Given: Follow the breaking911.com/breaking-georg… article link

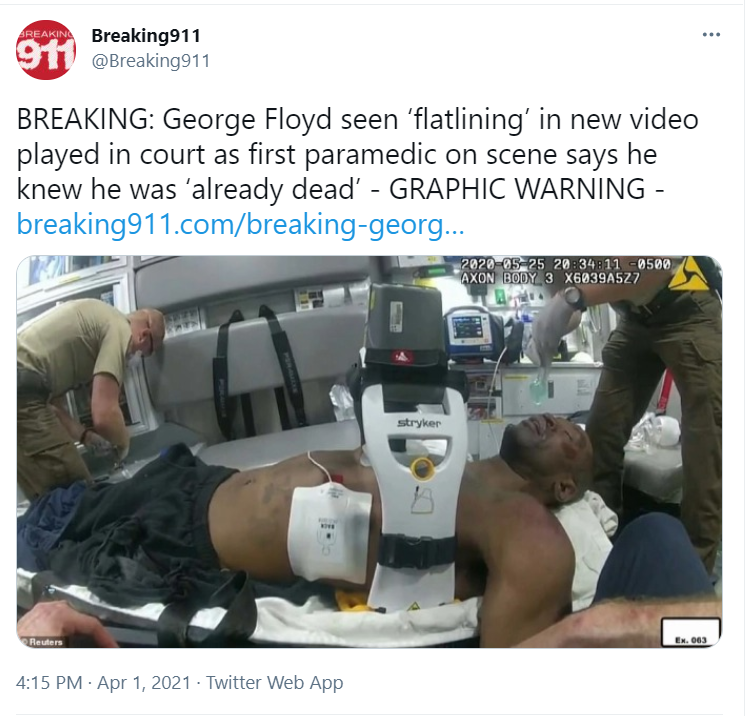Looking at the screenshot, I should click(240, 224).
